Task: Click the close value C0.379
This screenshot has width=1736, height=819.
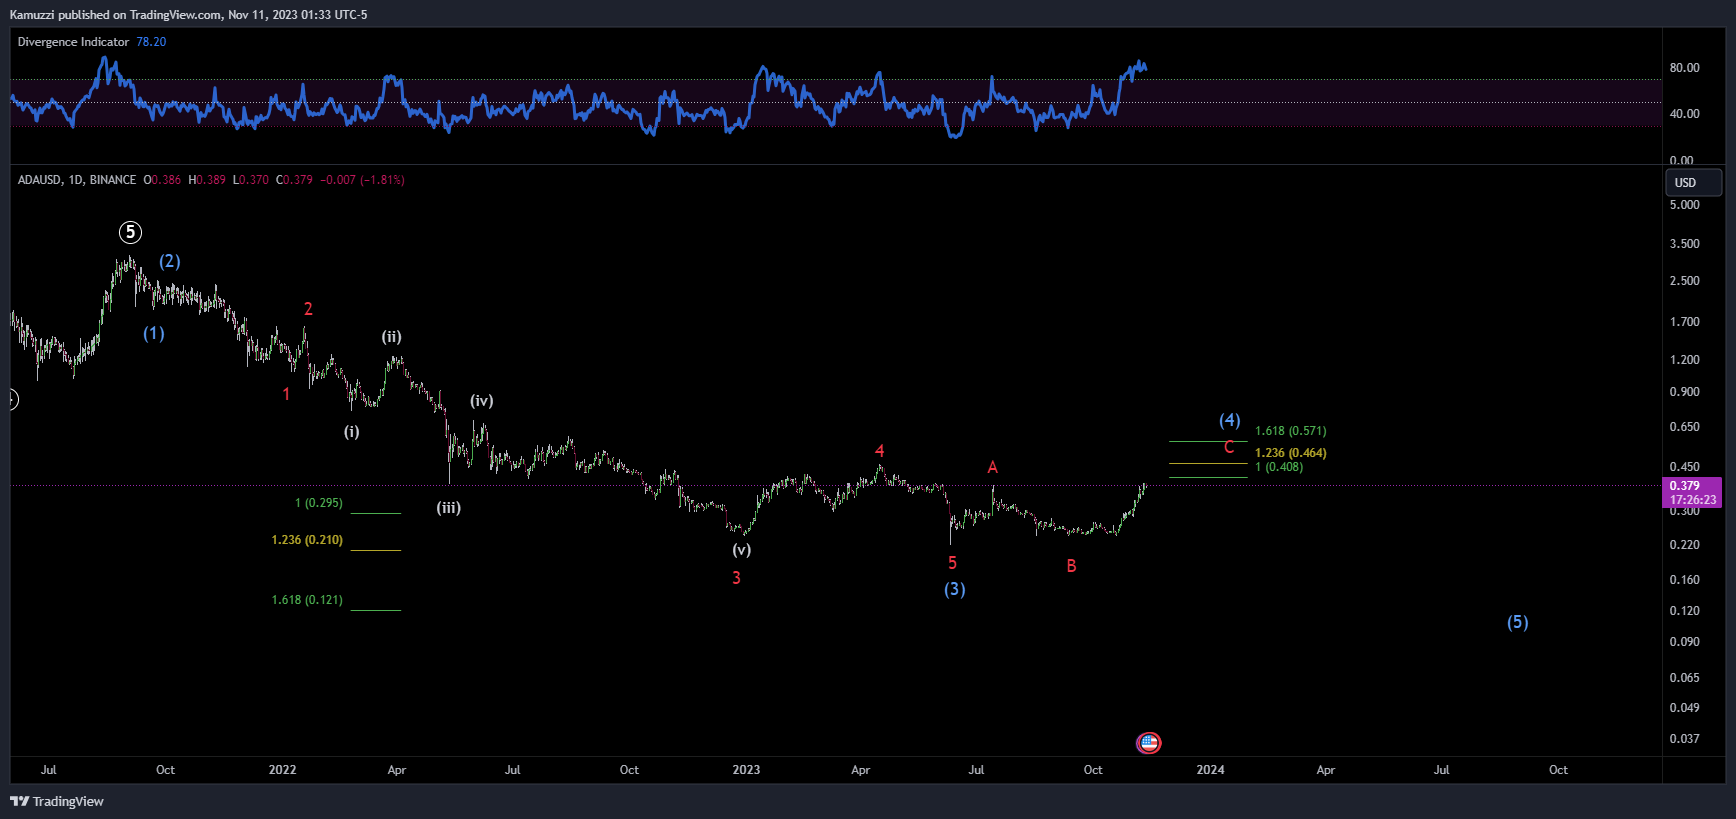Action: coord(294,180)
